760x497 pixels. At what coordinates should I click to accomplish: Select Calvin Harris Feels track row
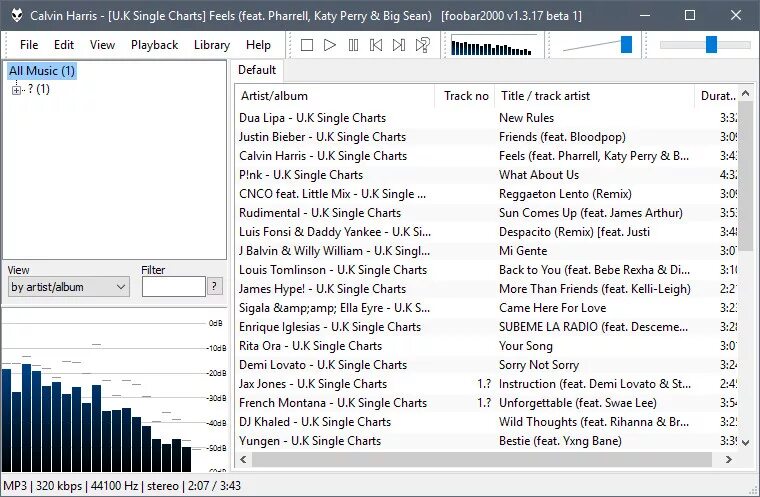click(x=487, y=156)
